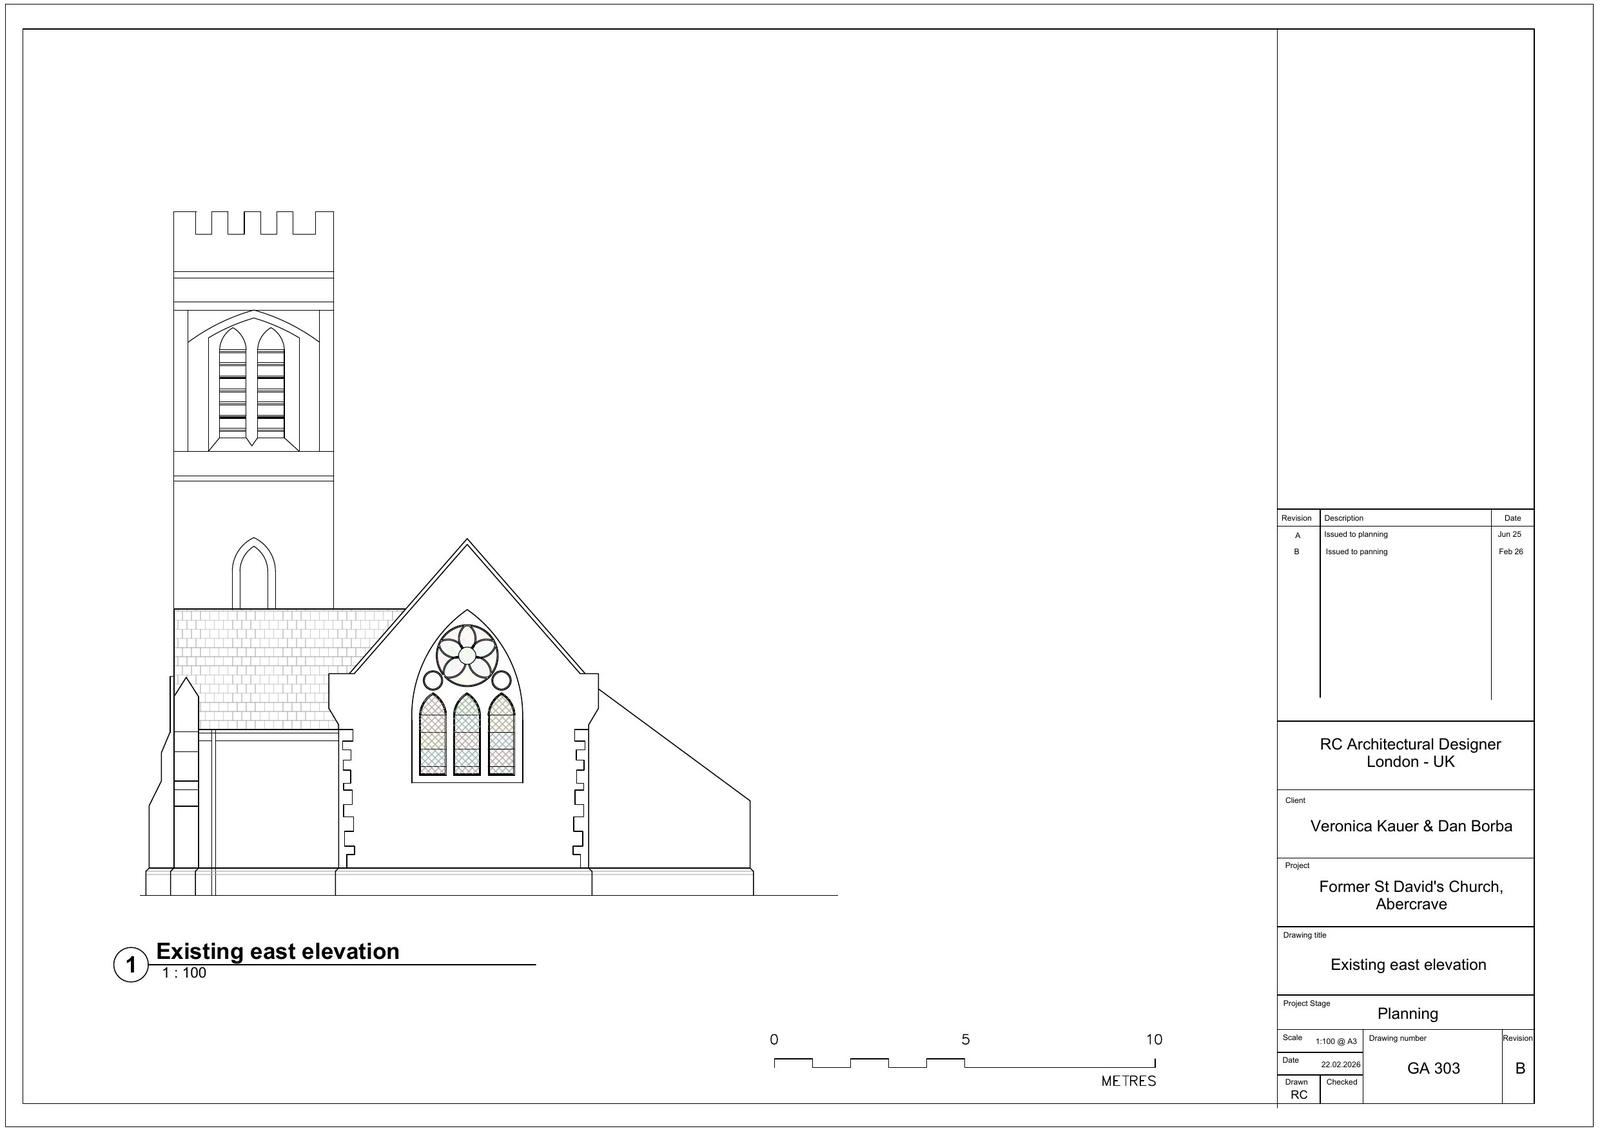Click the Former St David's Church project name
1600x1131 pixels.
coord(1410,895)
